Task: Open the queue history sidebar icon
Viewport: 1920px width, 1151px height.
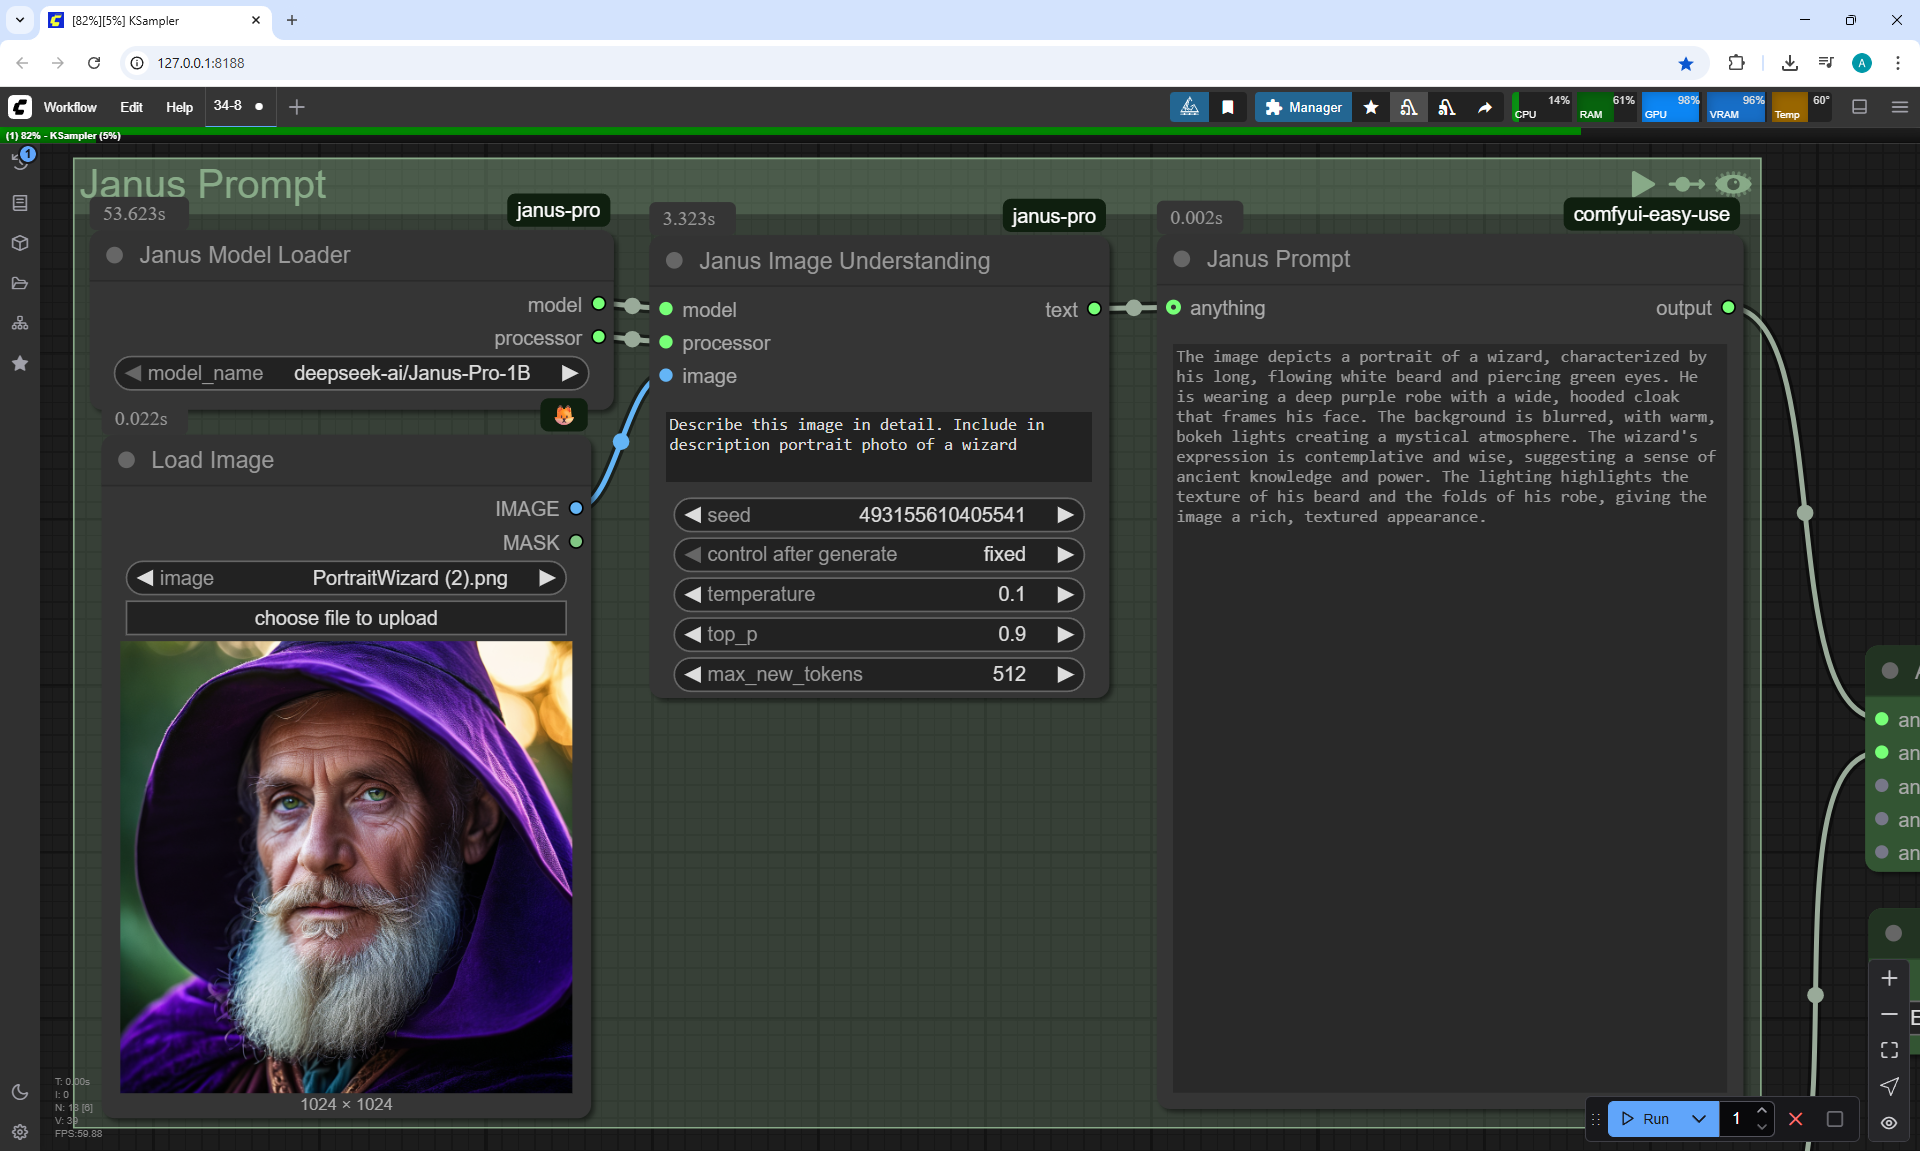Action: click(20, 160)
